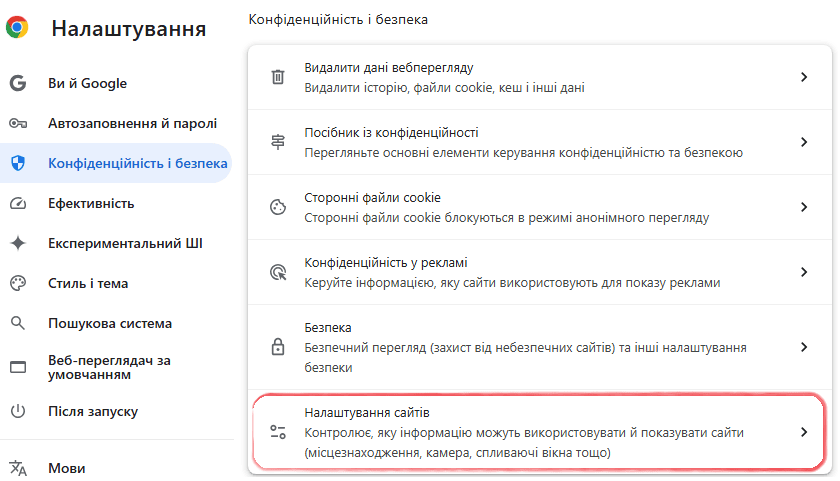Click the Конфіденційність у рекламі title
This screenshot has width=840, height=481.
[386, 262]
